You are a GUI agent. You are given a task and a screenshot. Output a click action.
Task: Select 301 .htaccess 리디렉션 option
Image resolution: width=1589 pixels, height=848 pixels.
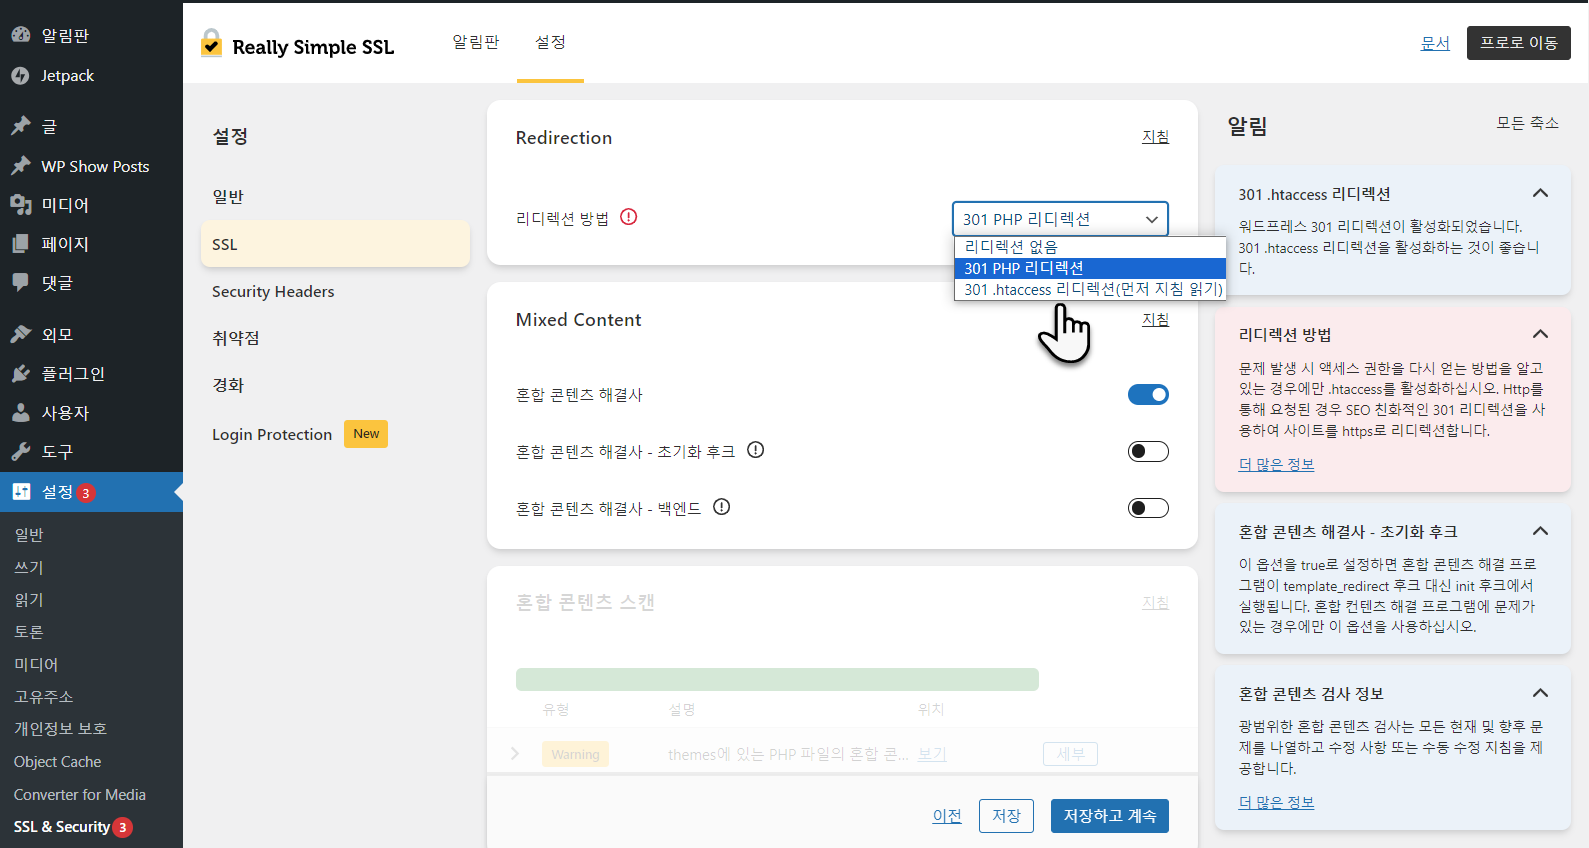tap(1090, 289)
